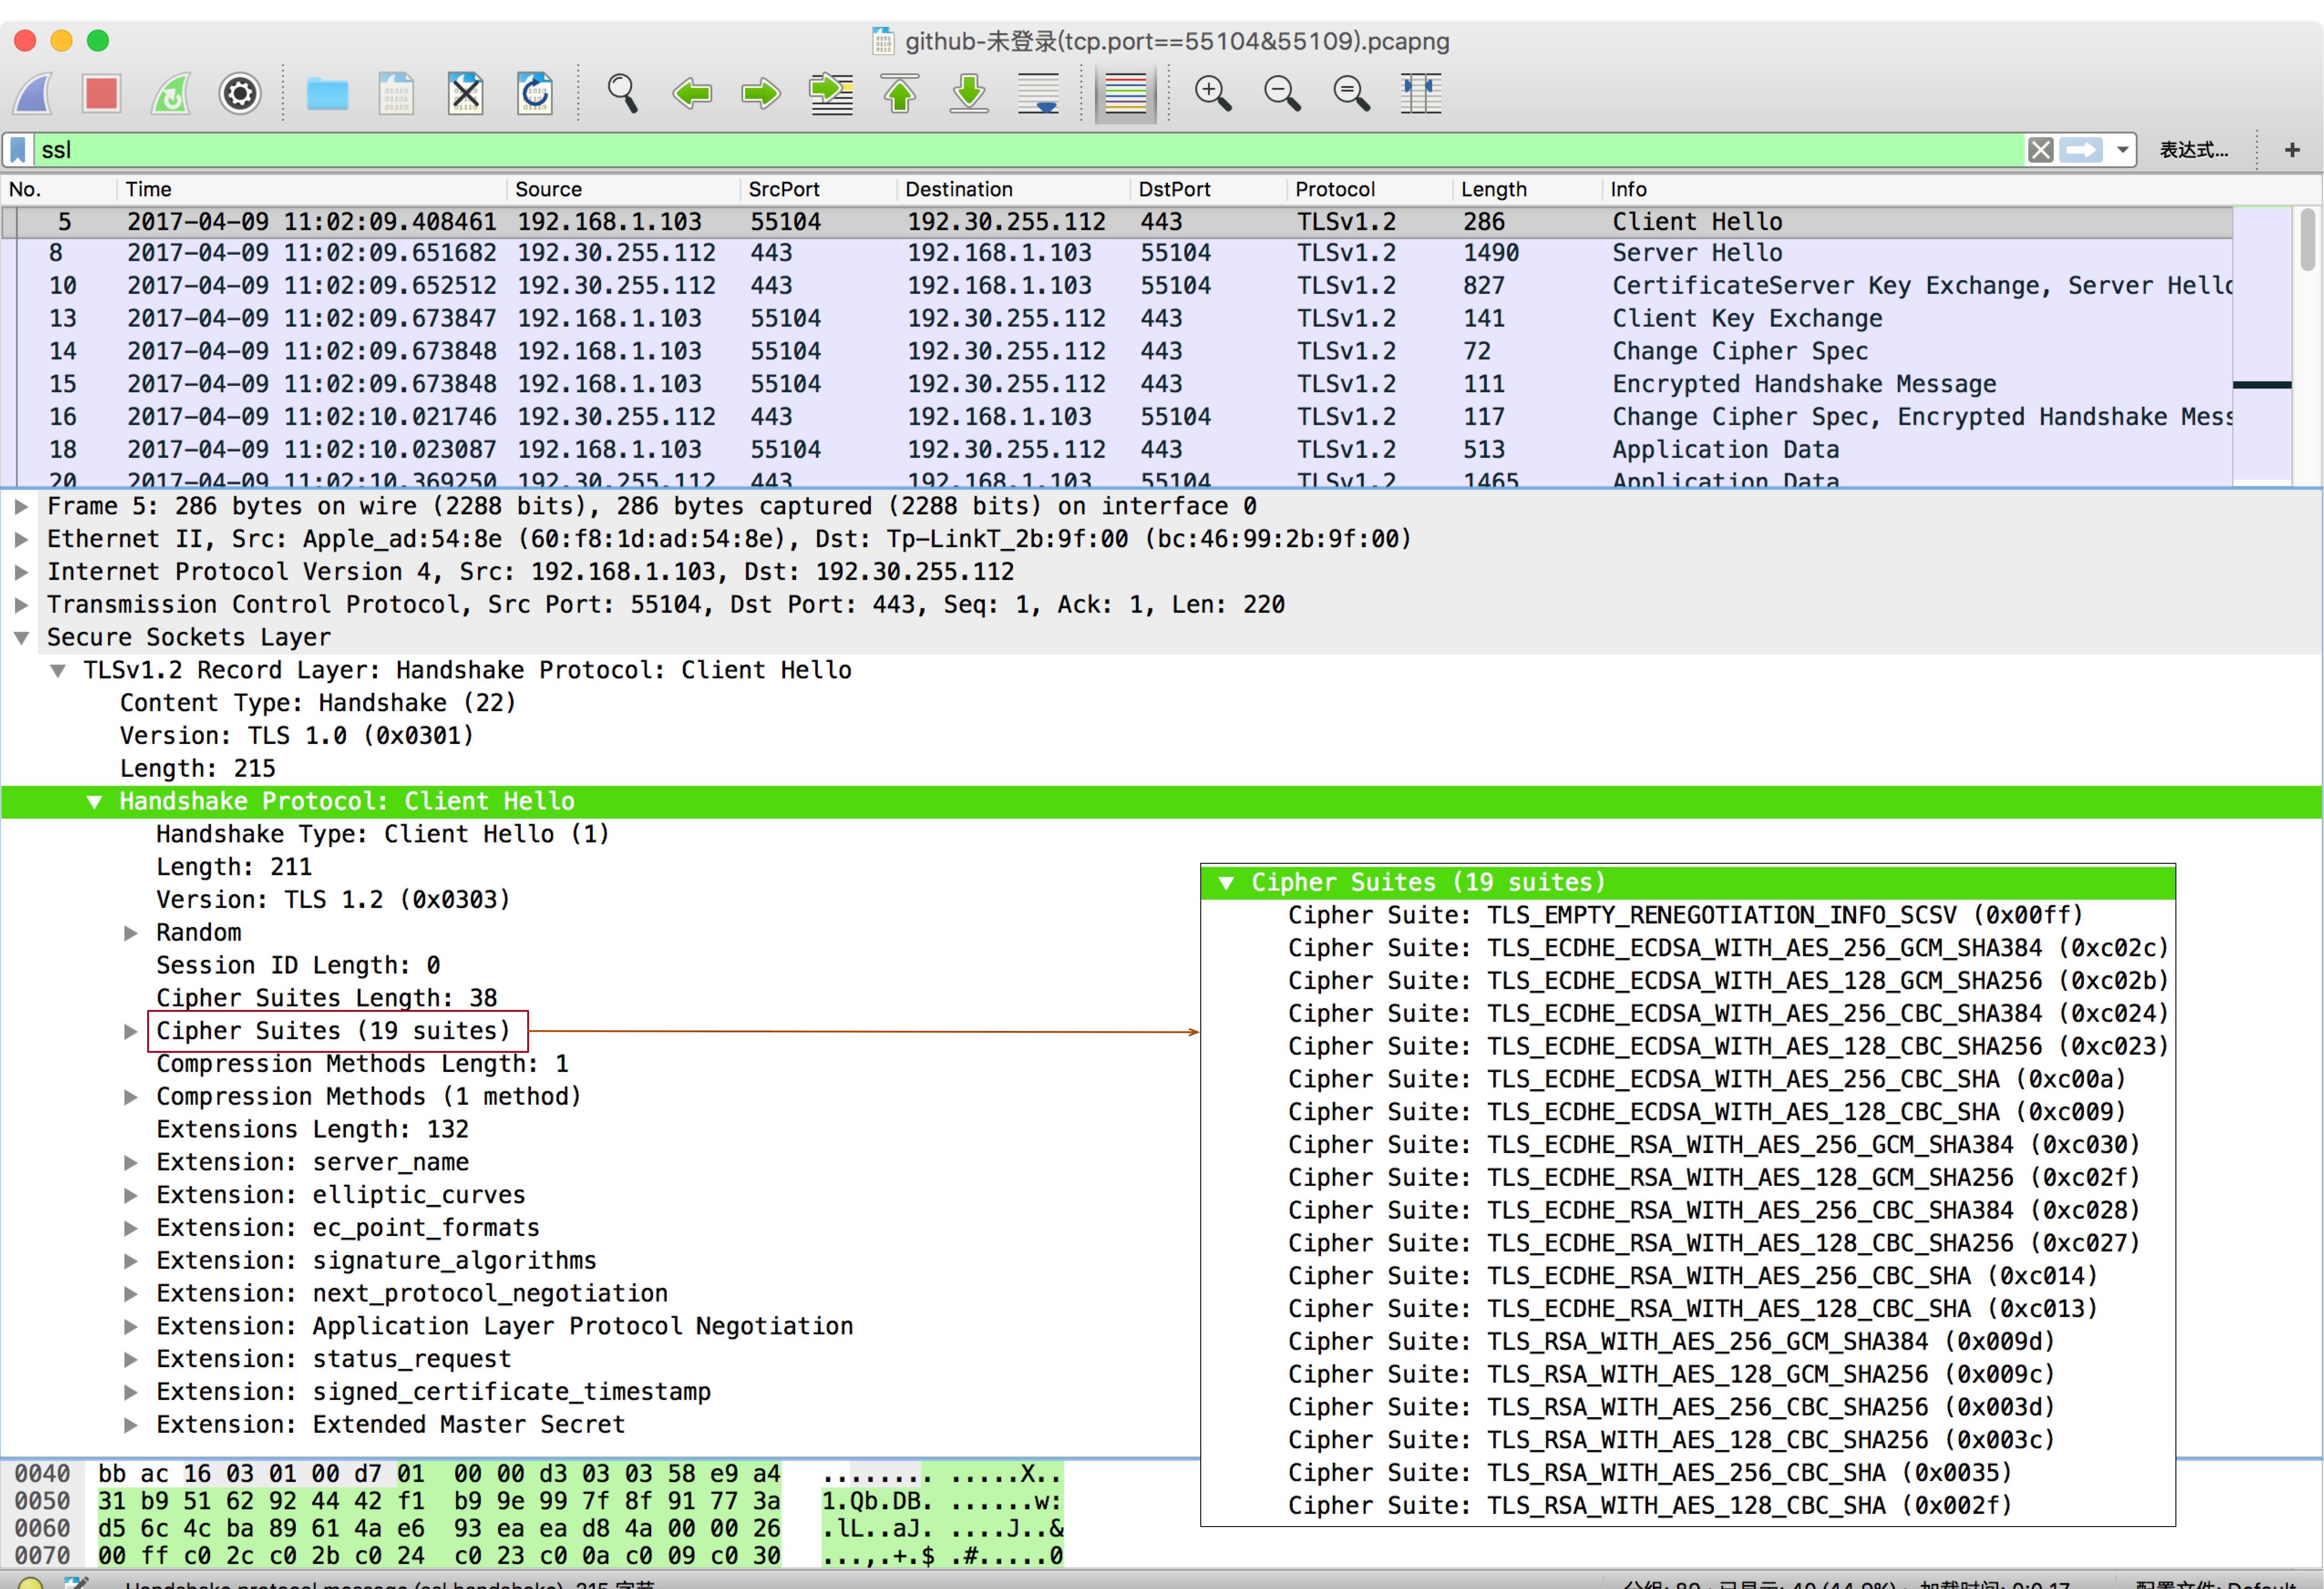The image size is (2324, 1589).
Task: Toggle auto-scroll in live capture
Action: pos(1038,94)
